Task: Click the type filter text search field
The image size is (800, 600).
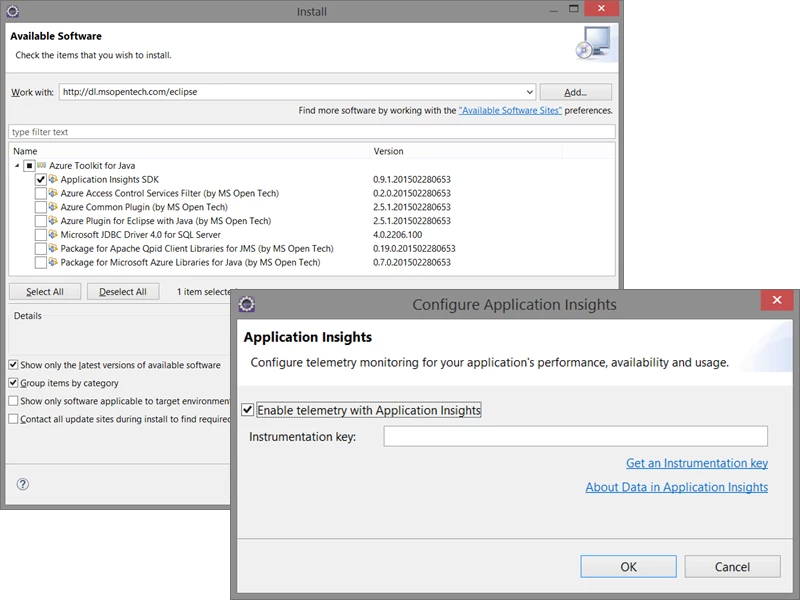Action: tap(312, 132)
